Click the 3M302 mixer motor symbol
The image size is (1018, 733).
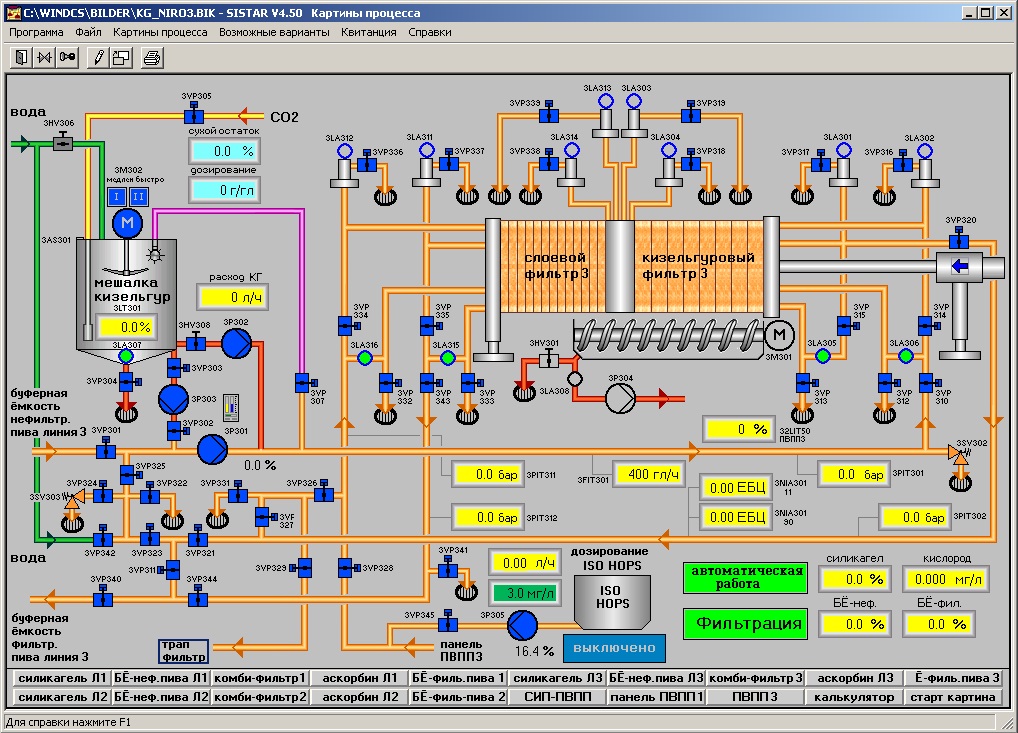click(127, 223)
